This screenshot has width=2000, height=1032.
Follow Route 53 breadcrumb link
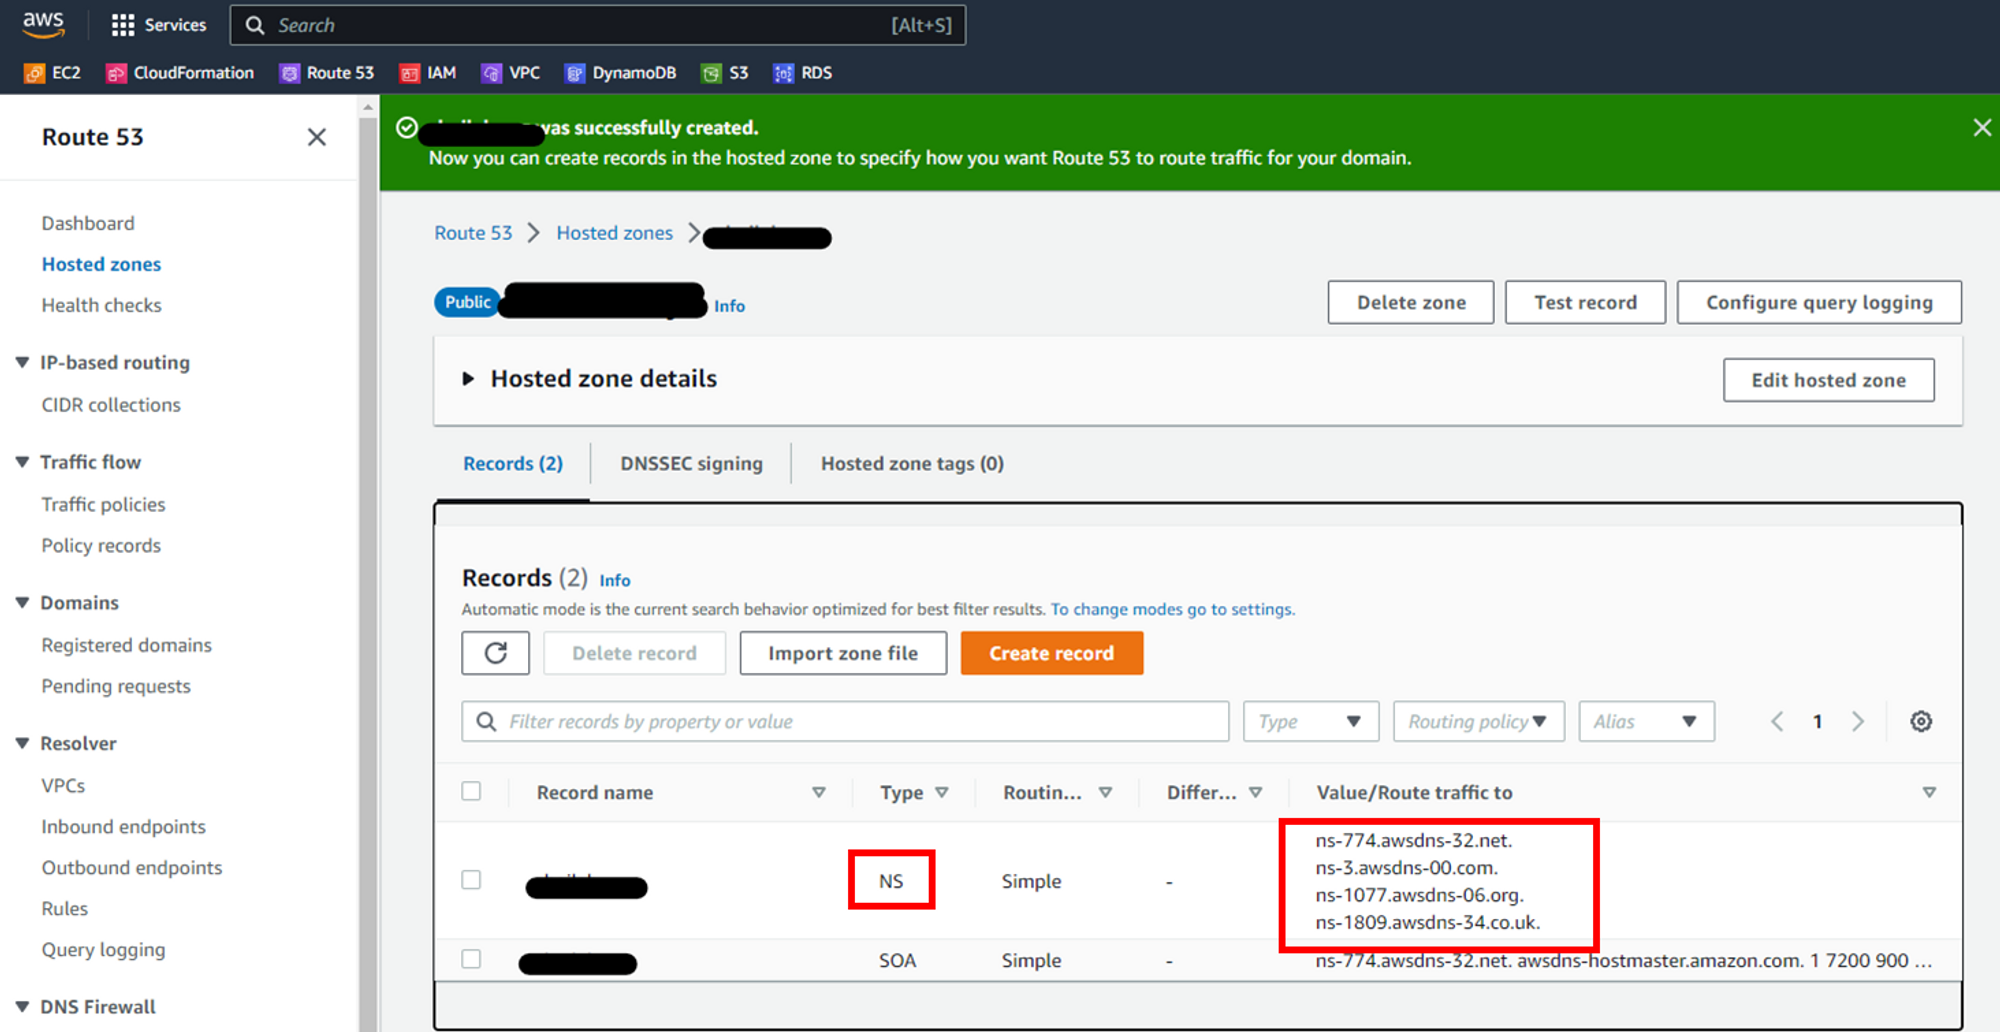click(473, 233)
